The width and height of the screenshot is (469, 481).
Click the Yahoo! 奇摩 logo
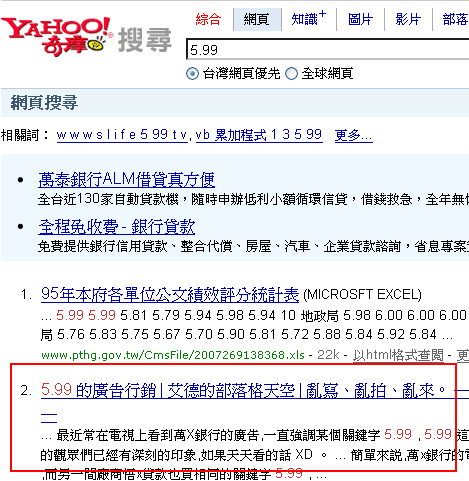57,36
